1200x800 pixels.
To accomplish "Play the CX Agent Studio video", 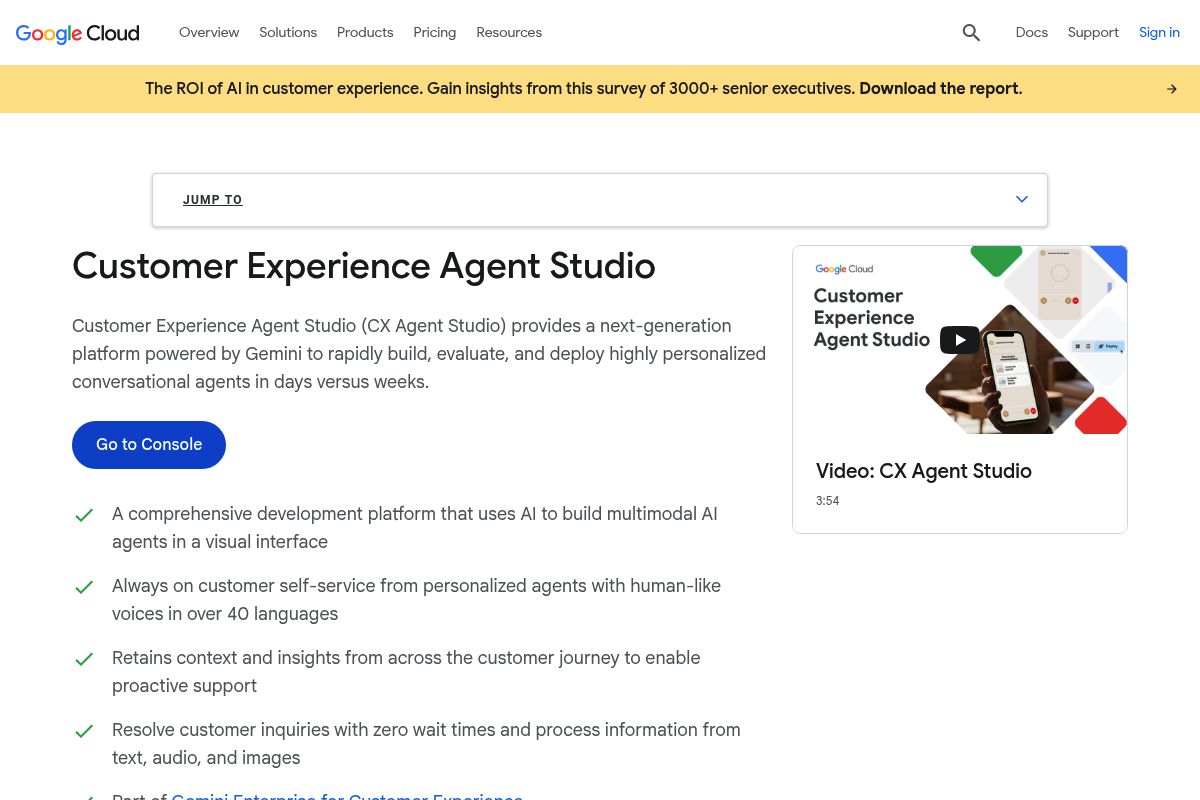I will (x=959, y=340).
